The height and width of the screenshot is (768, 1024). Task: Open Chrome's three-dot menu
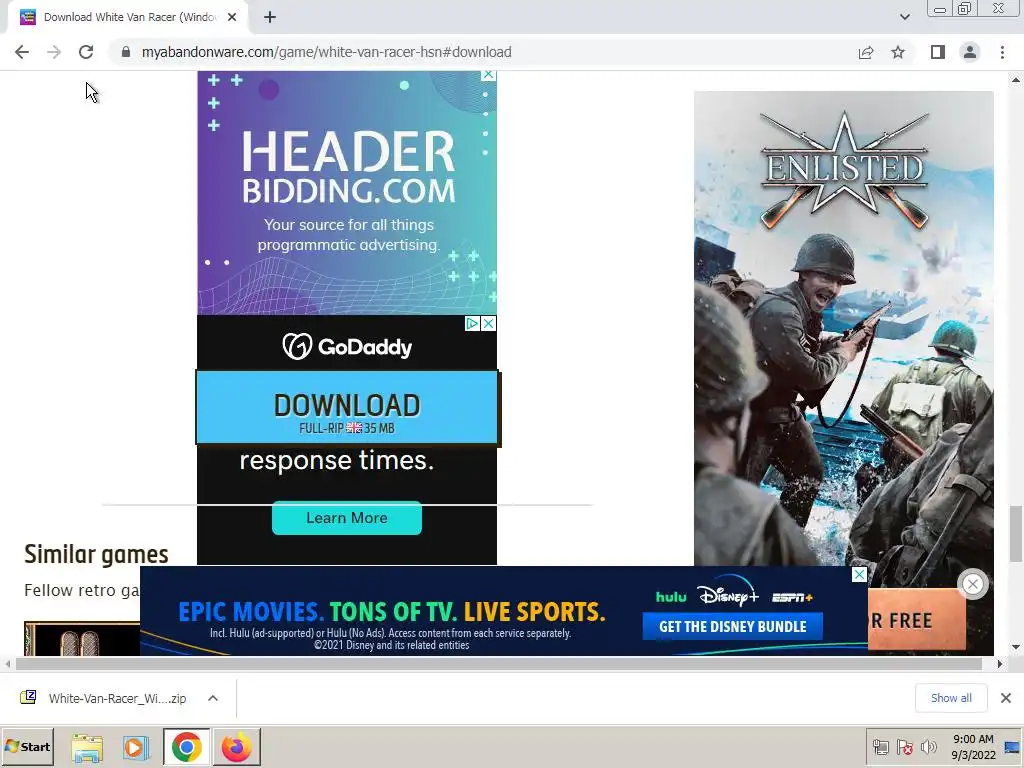(1002, 52)
